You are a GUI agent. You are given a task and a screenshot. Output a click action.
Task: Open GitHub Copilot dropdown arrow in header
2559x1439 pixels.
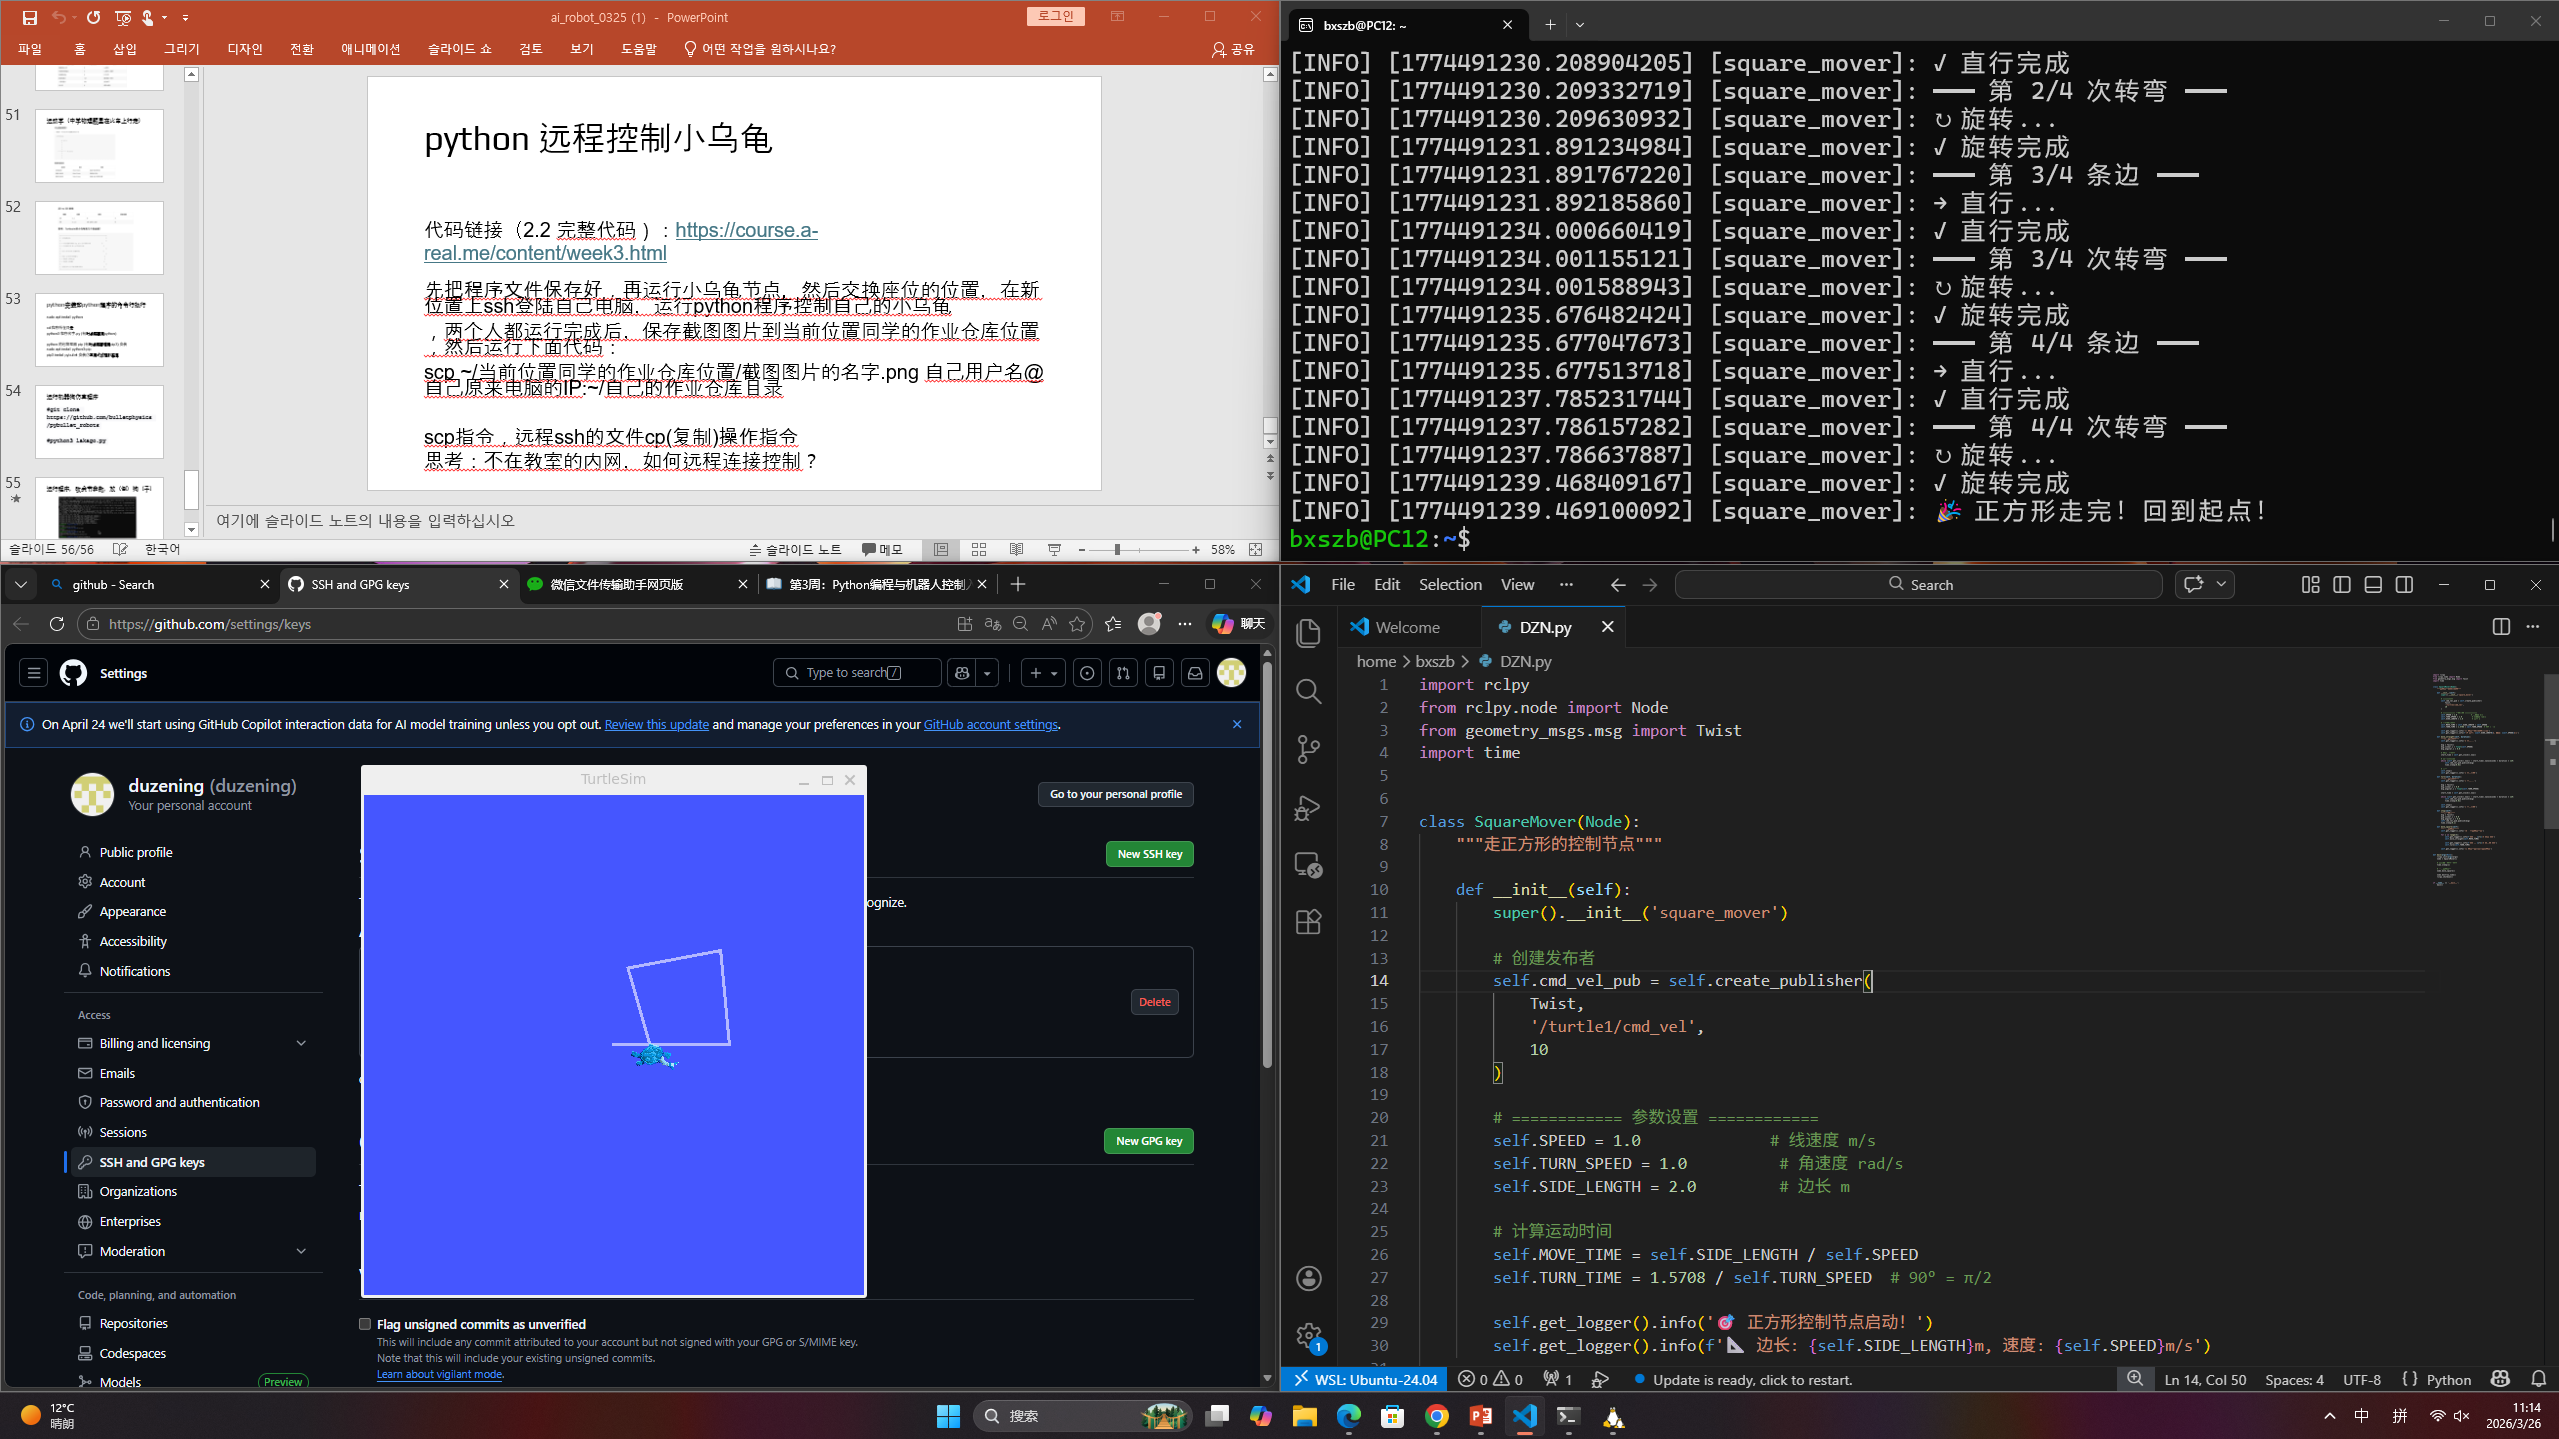[987, 673]
